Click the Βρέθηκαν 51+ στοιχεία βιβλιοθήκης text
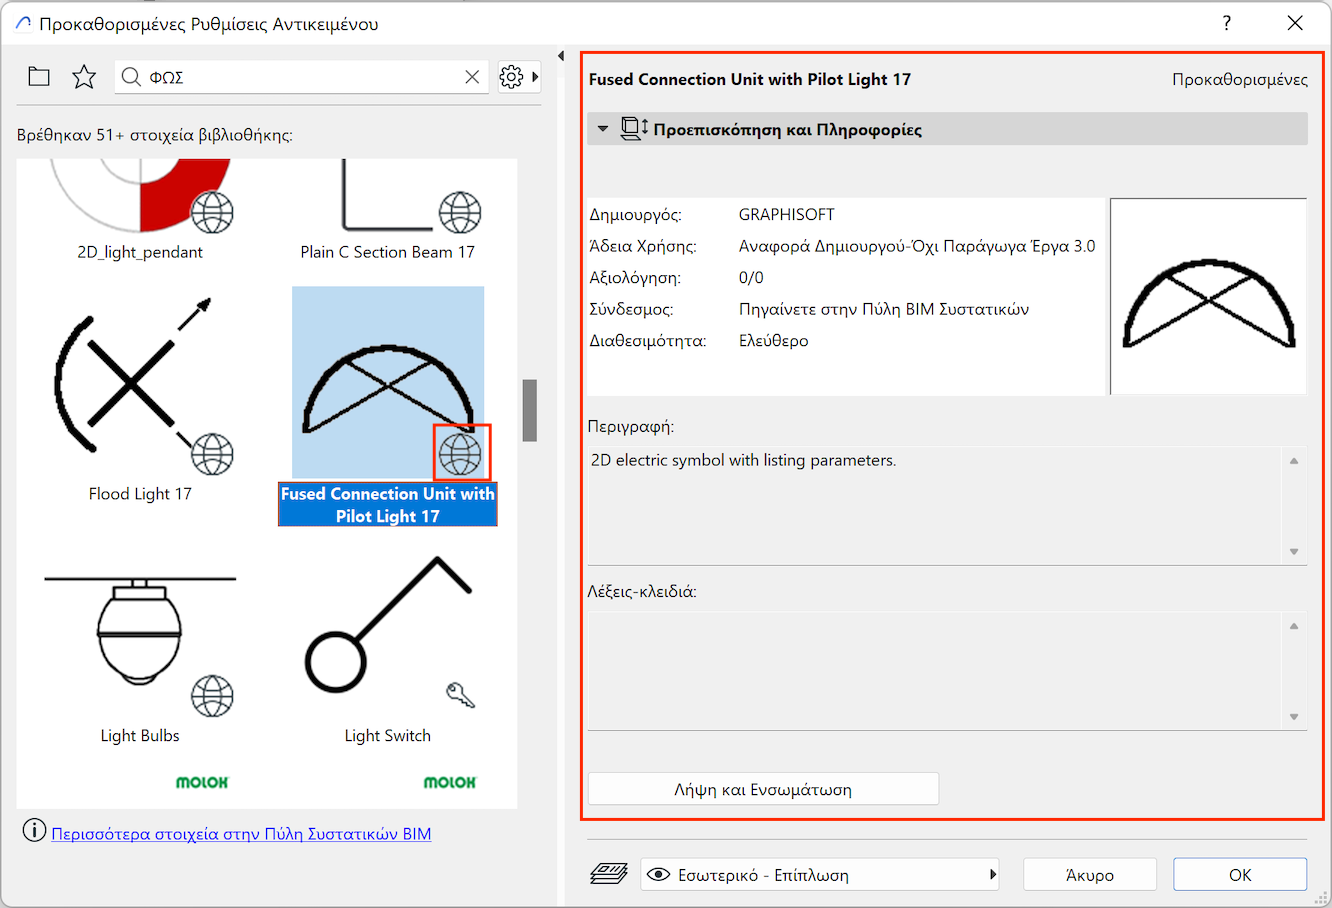 point(155,135)
